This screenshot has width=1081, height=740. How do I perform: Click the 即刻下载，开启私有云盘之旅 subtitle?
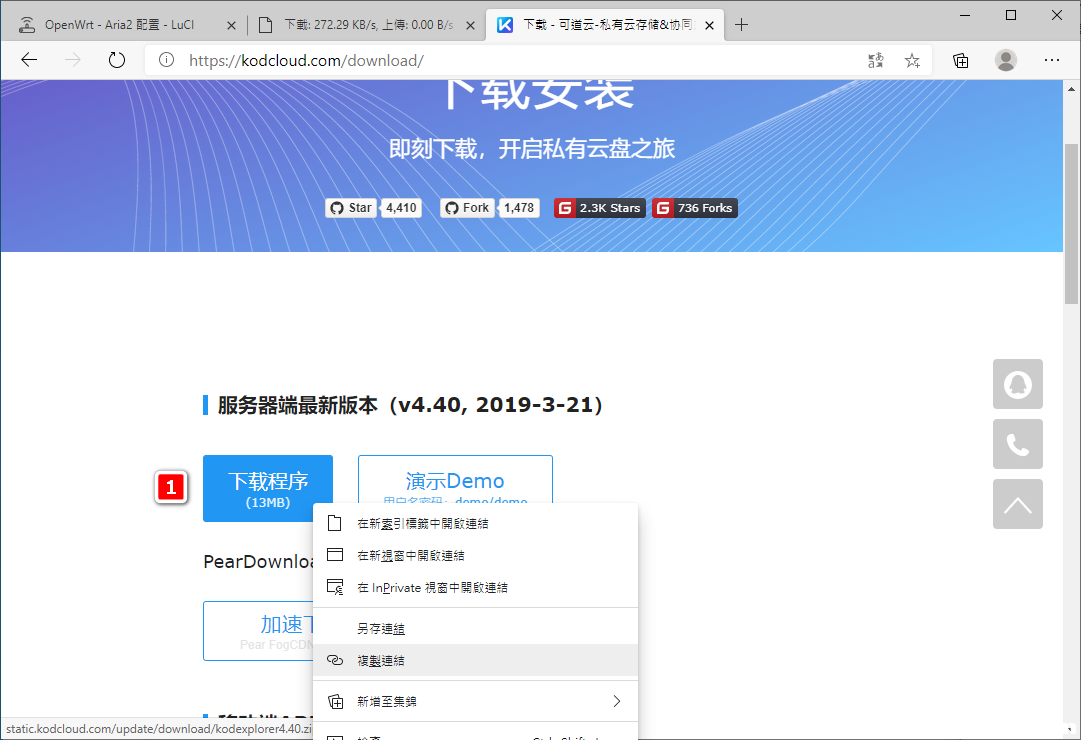coord(532,148)
